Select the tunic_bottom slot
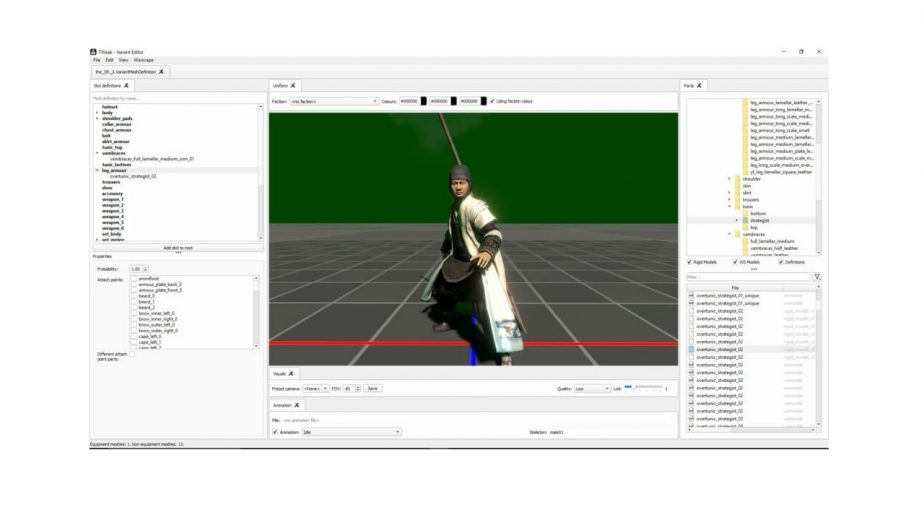This screenshot has height=520, width=924. pyautogui.click(x=116, y=165)
